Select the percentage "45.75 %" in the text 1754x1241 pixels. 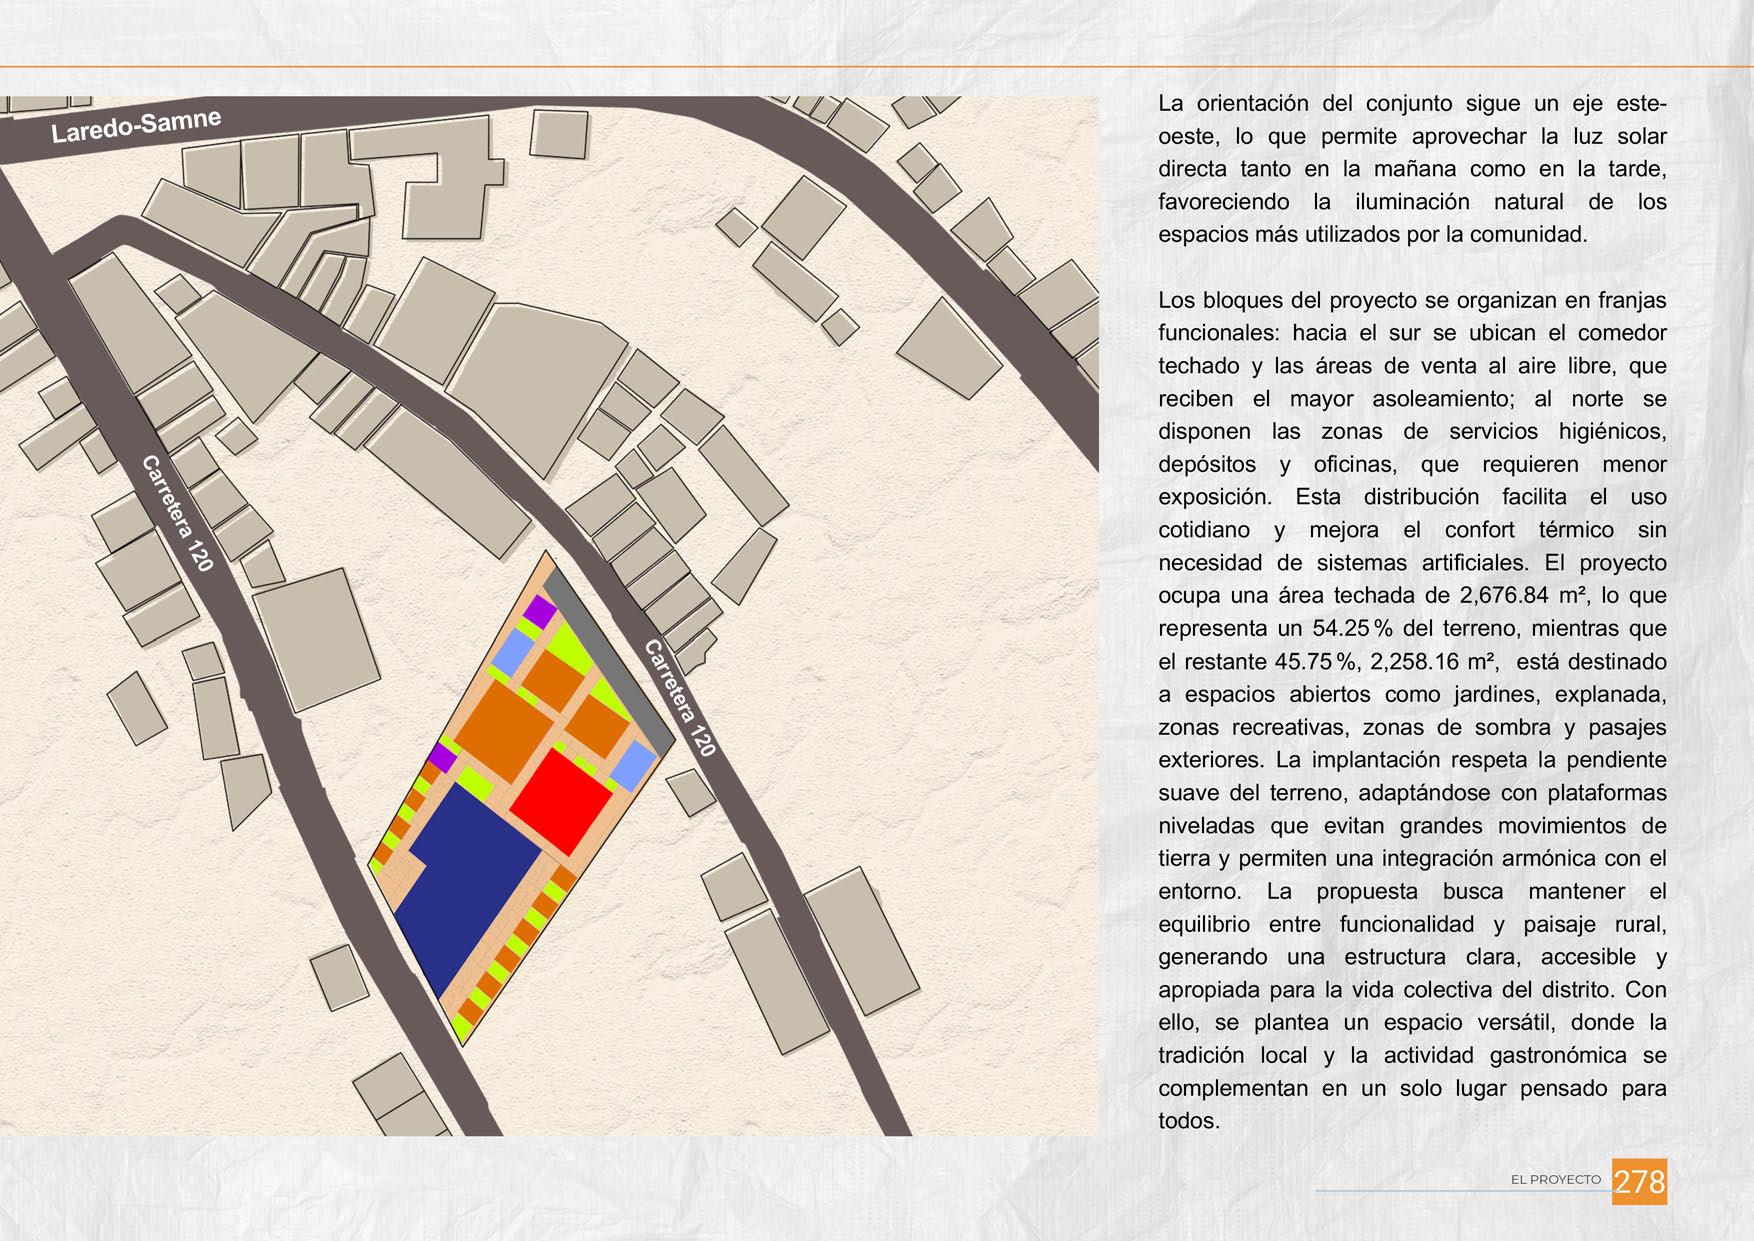click(1315, 662)
